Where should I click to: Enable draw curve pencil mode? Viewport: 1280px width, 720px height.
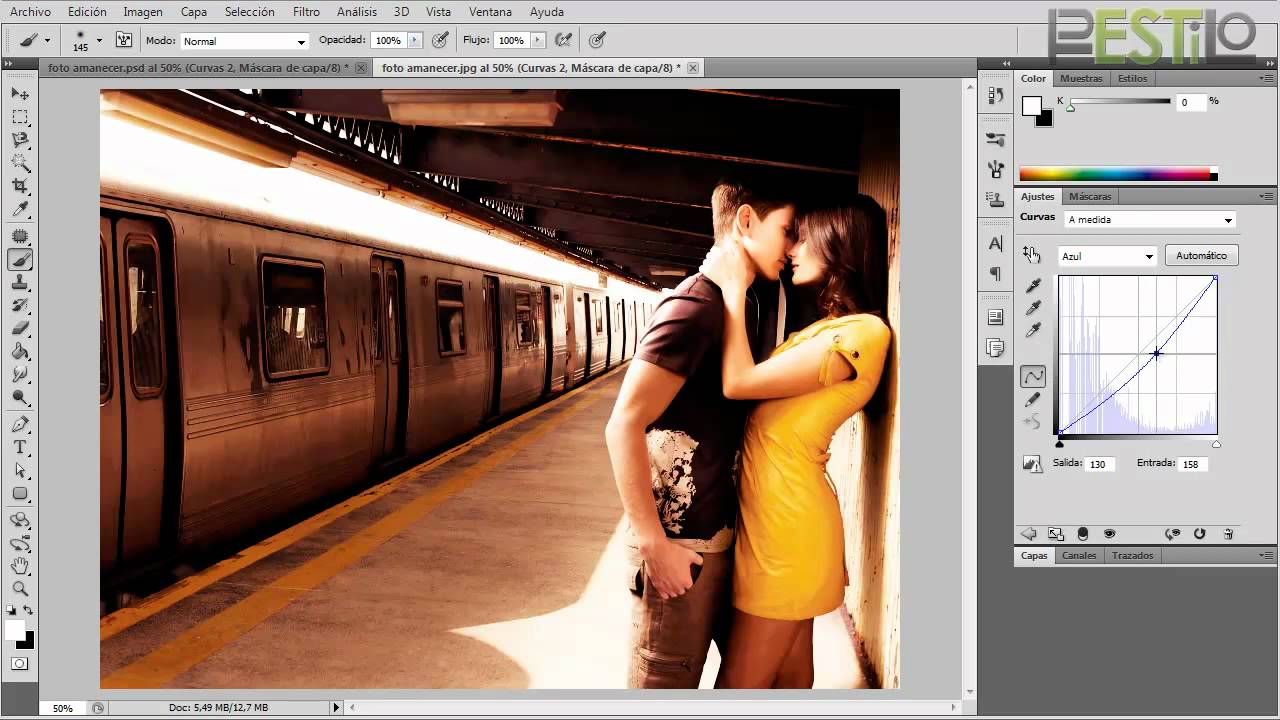pos(1033,400)
